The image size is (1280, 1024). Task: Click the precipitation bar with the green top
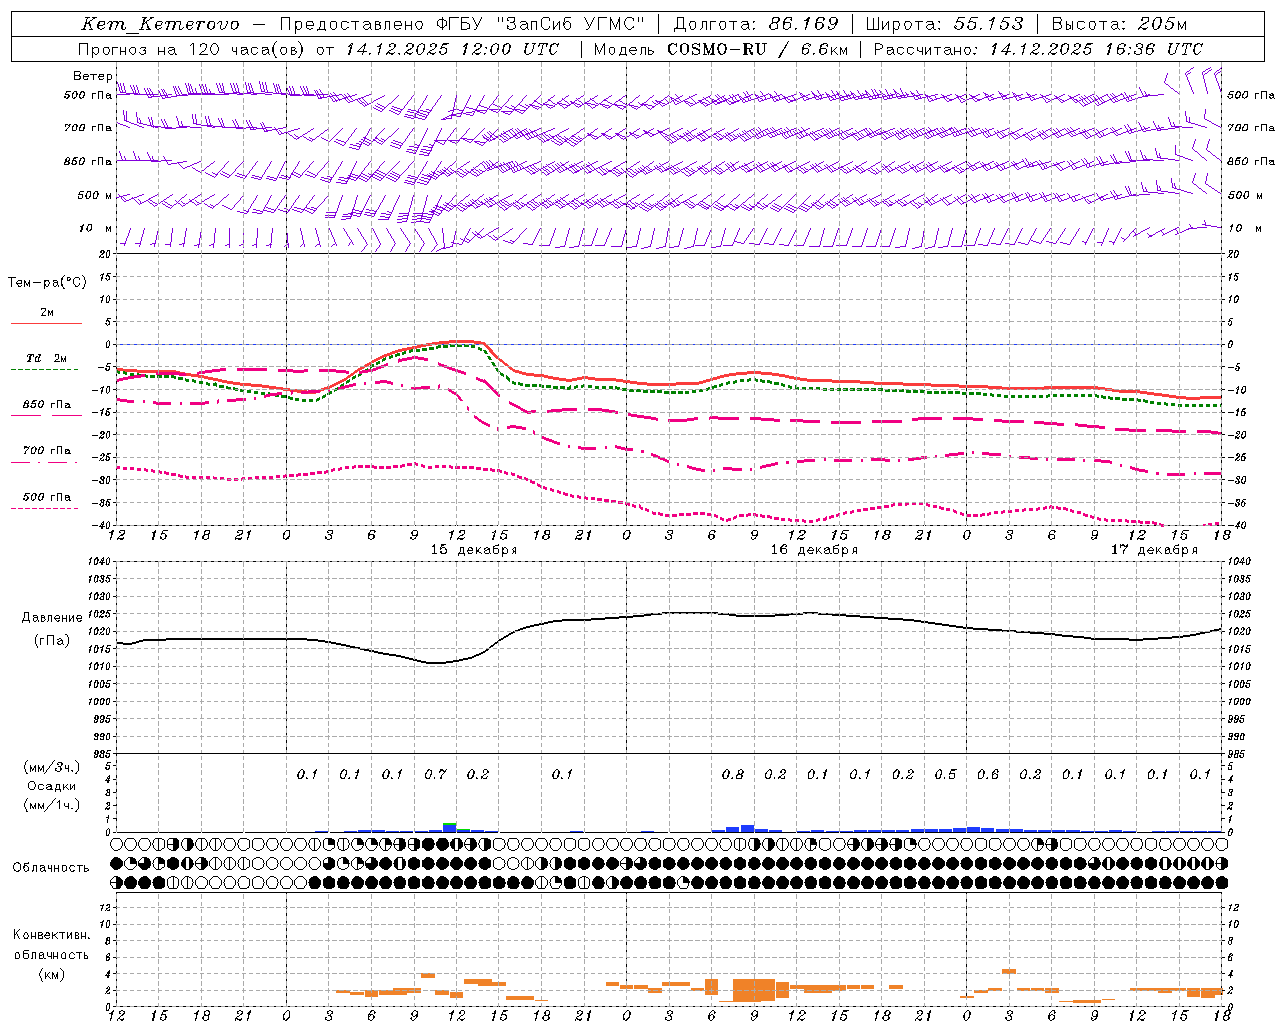pyautogui.click(x=449, y=827)
